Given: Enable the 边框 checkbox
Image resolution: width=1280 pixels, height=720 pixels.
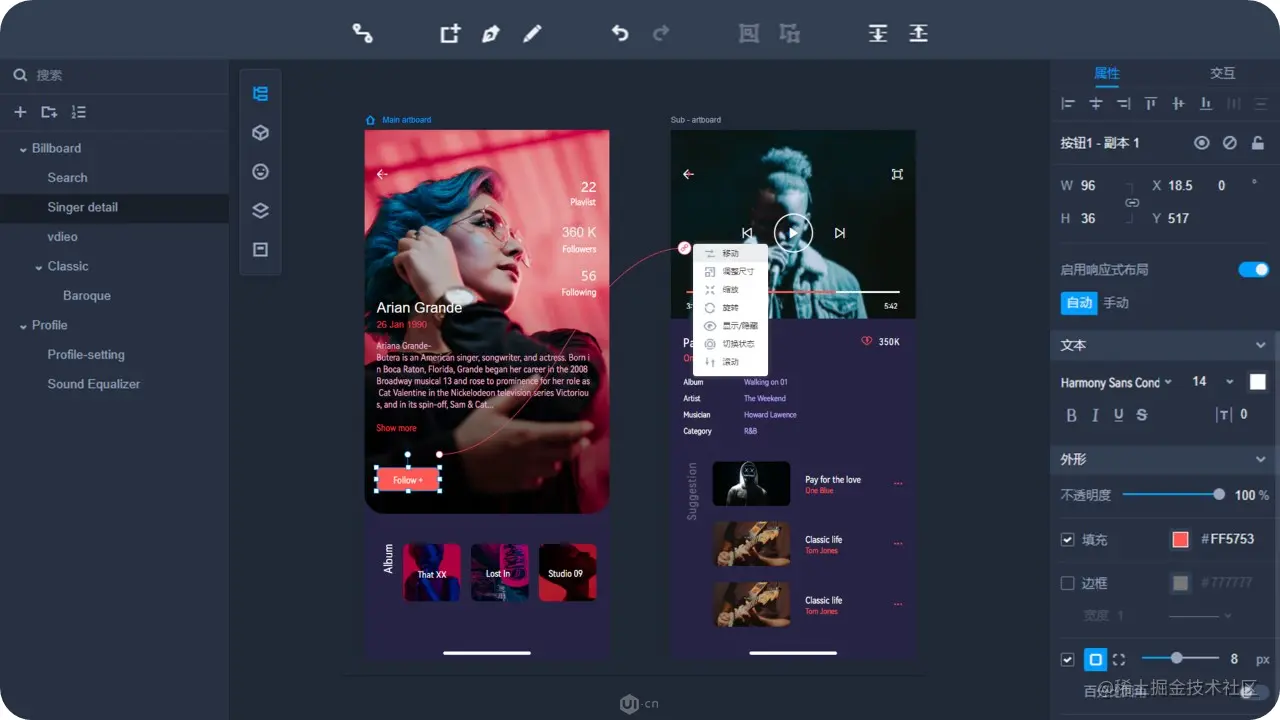Looking at the screenshot, I should (x=1067, y=583).
